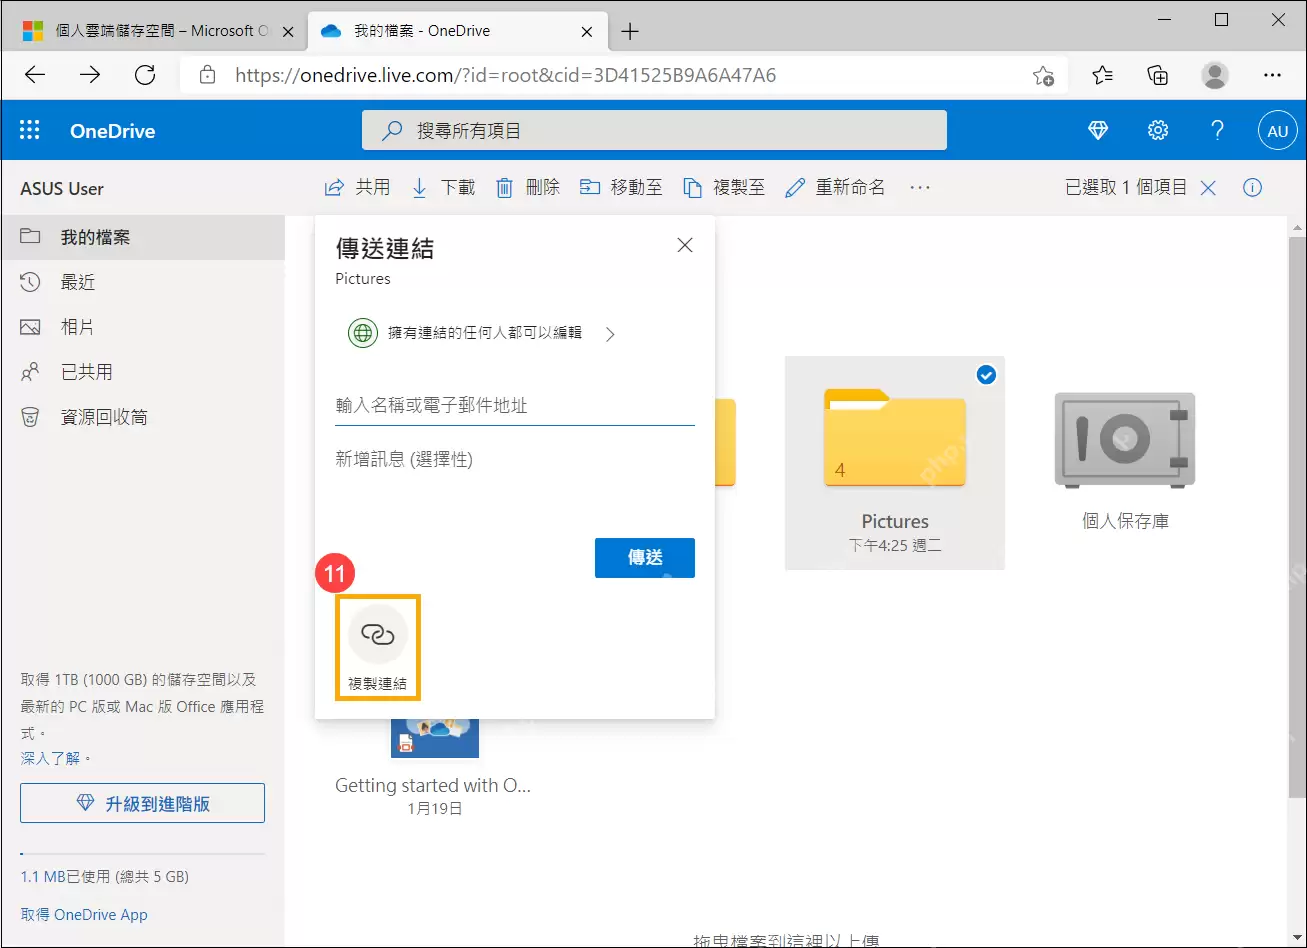Click the browser Refresh button
This screenshot has width=1307, height=948.
[145, 75]
